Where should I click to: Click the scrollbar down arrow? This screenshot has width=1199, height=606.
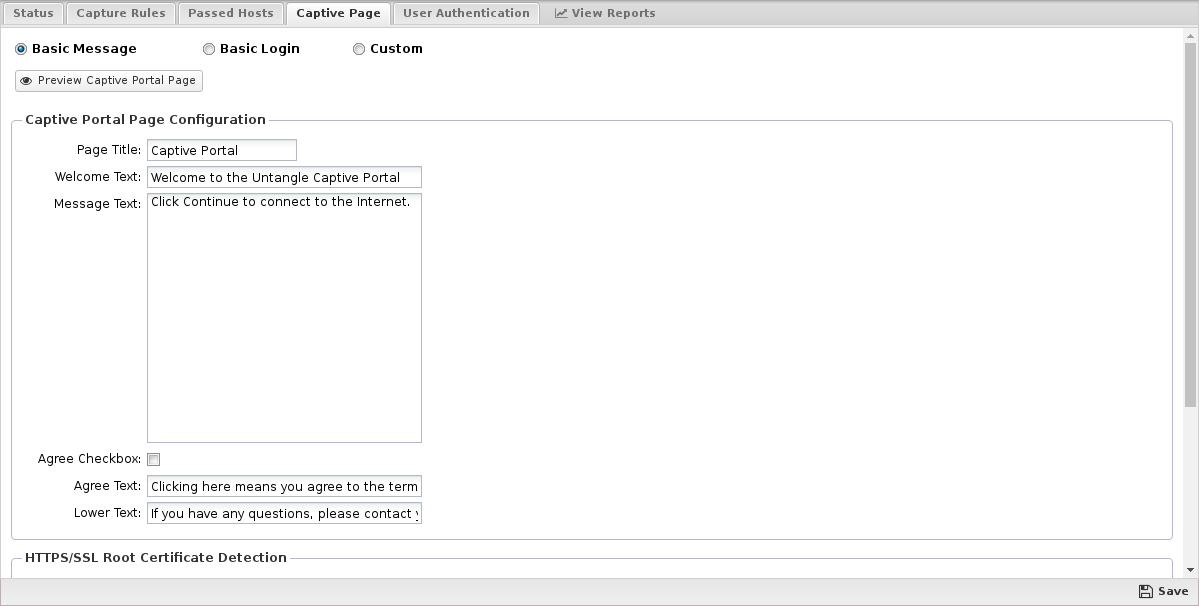[1190, 570]
